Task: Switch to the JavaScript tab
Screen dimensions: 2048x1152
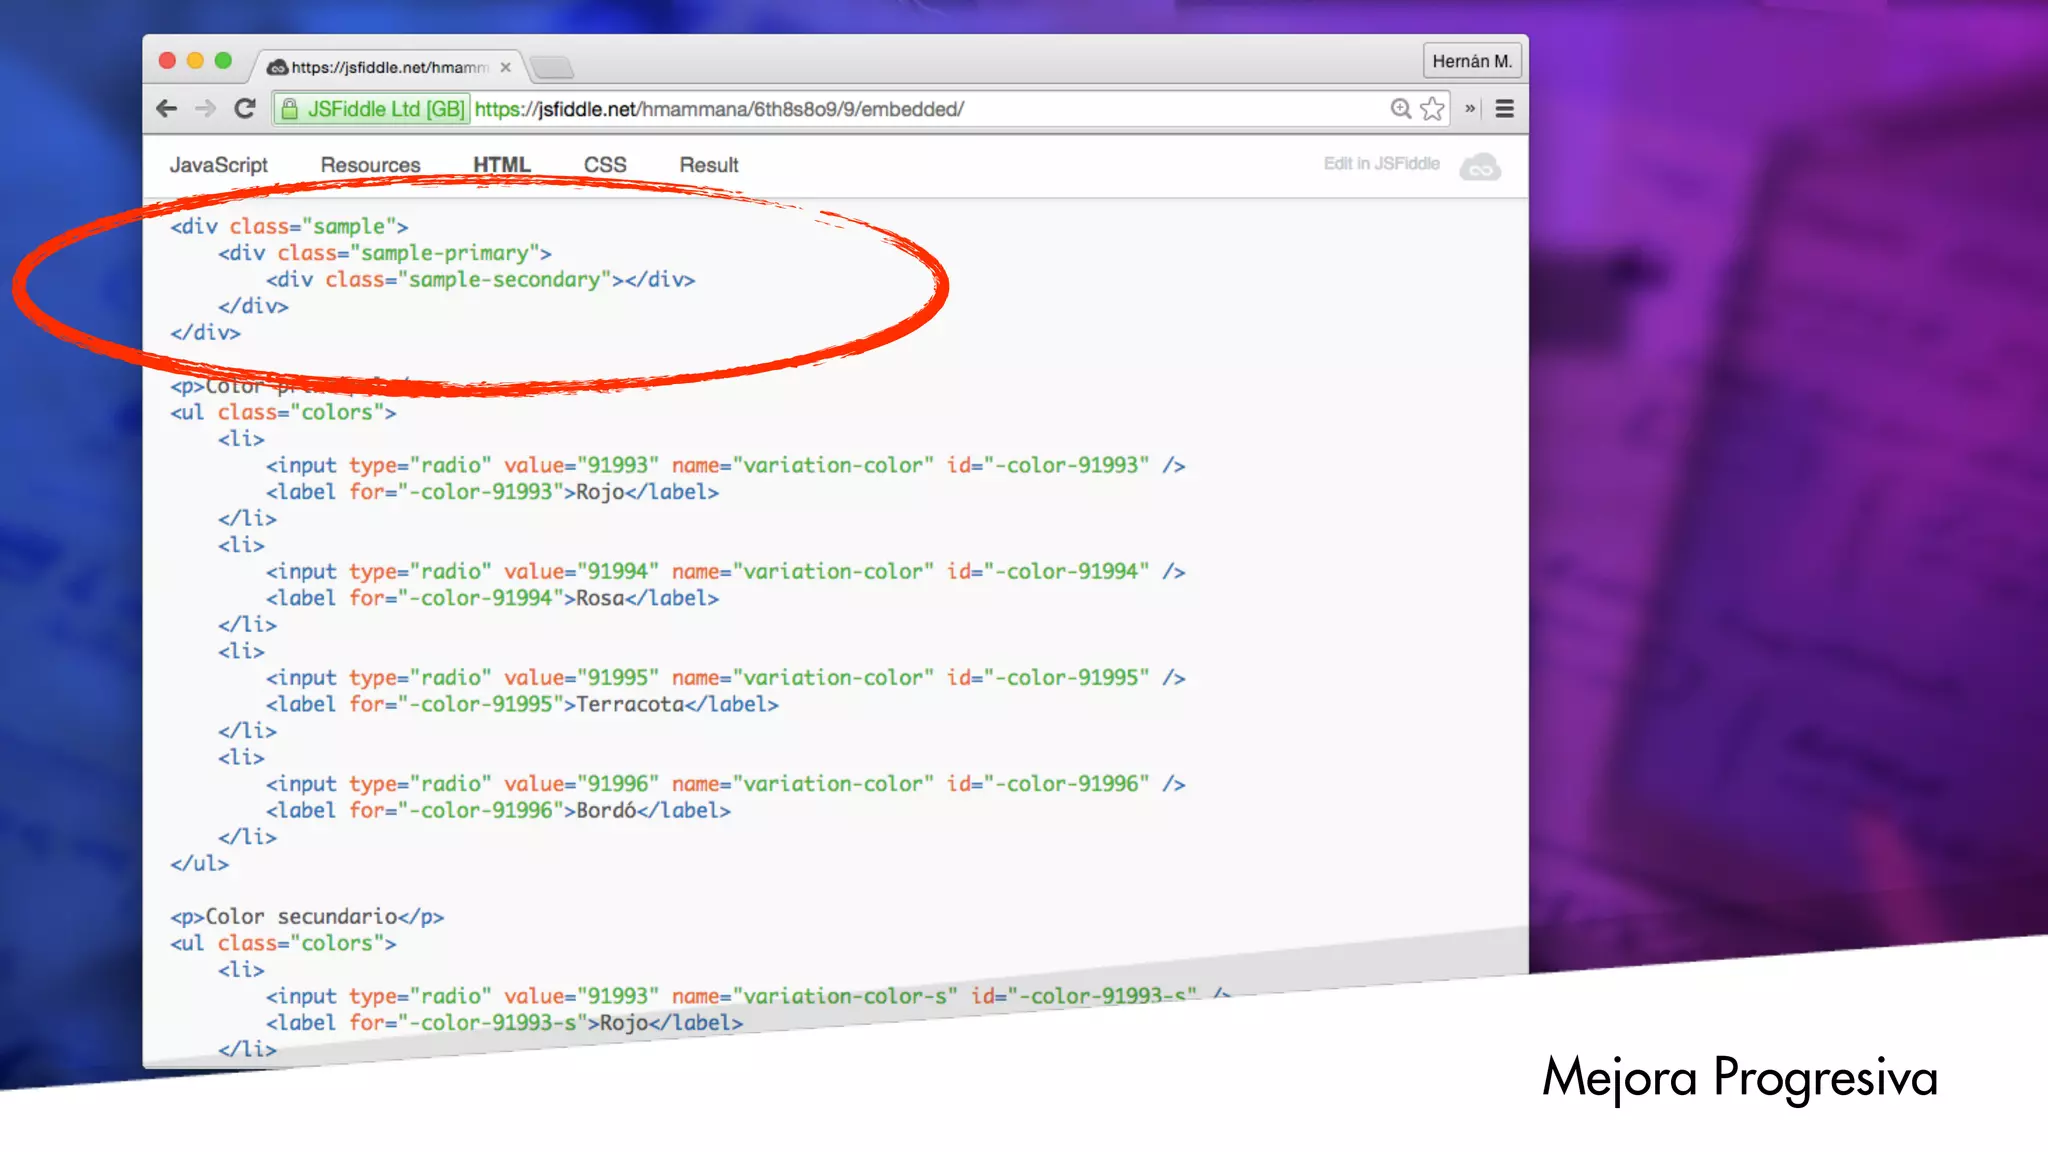Action: (x=218, y=165)
